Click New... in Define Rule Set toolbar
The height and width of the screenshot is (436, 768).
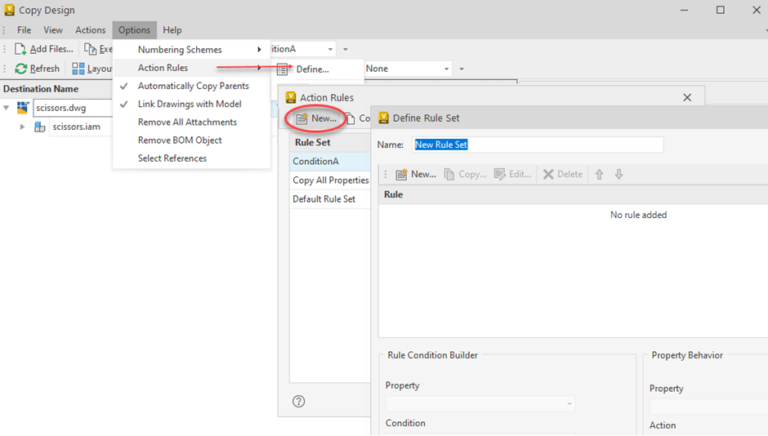coord(415,174)
